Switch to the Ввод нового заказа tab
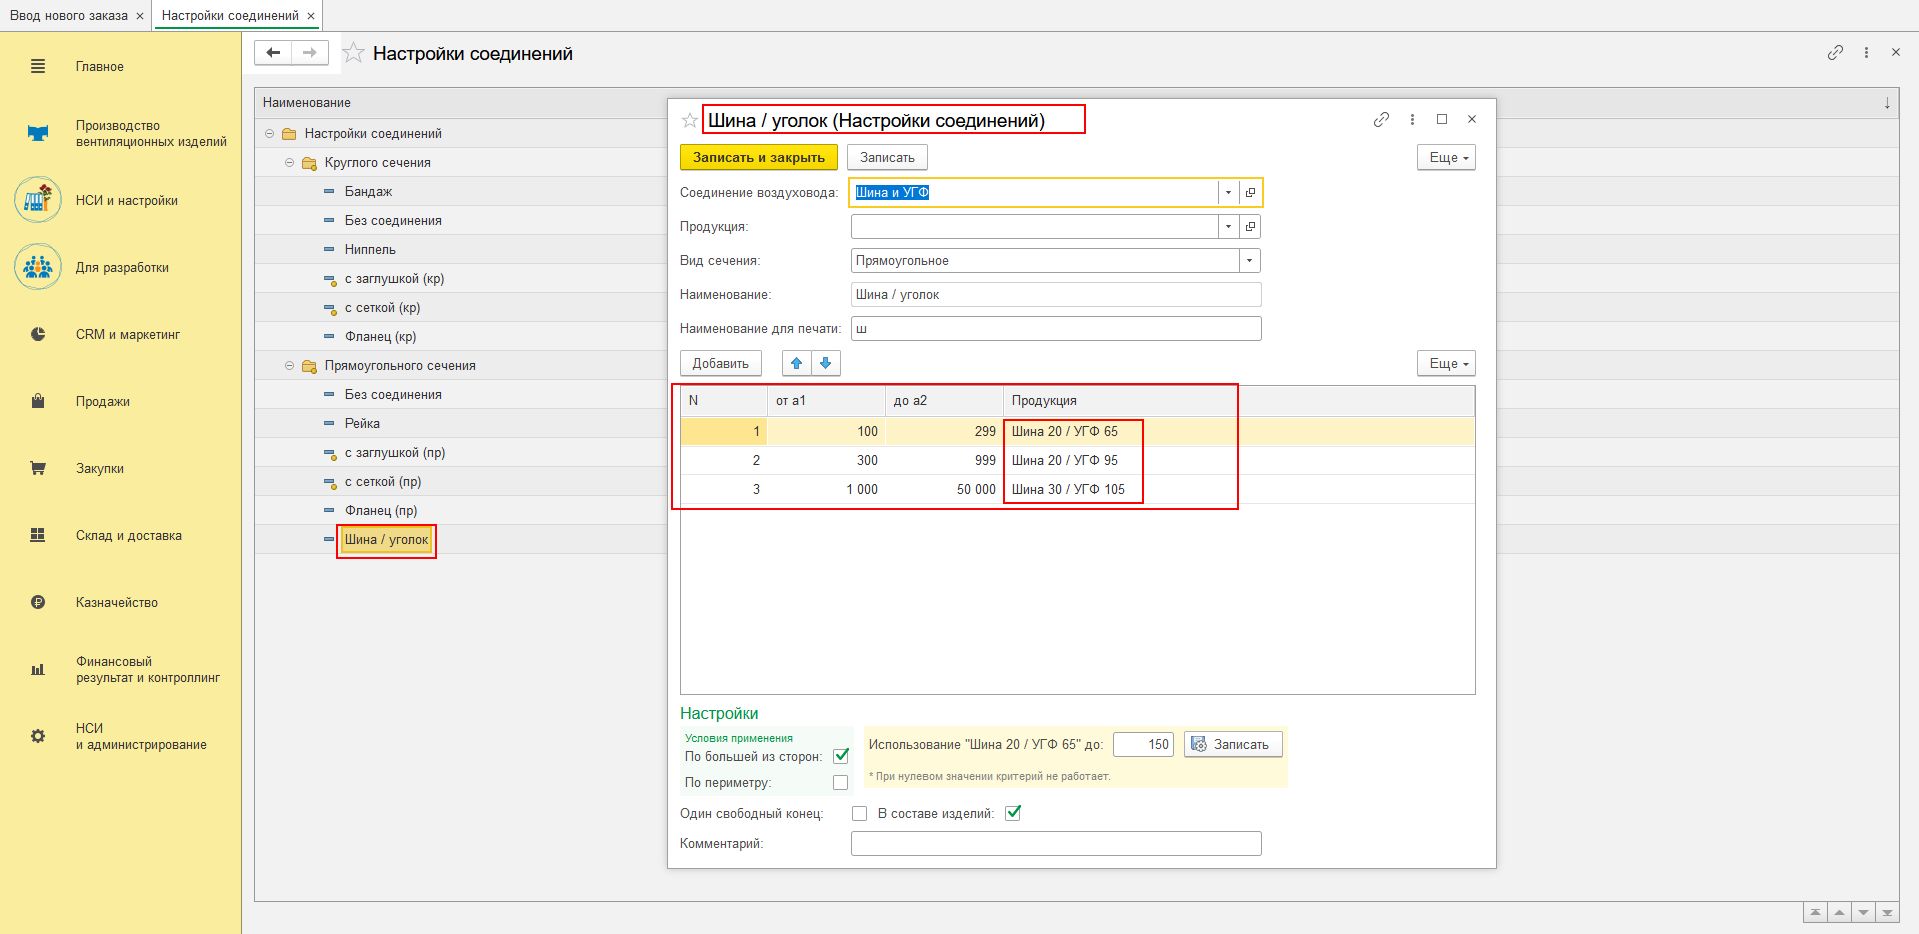1919x934 pixels. click(68, 16)
